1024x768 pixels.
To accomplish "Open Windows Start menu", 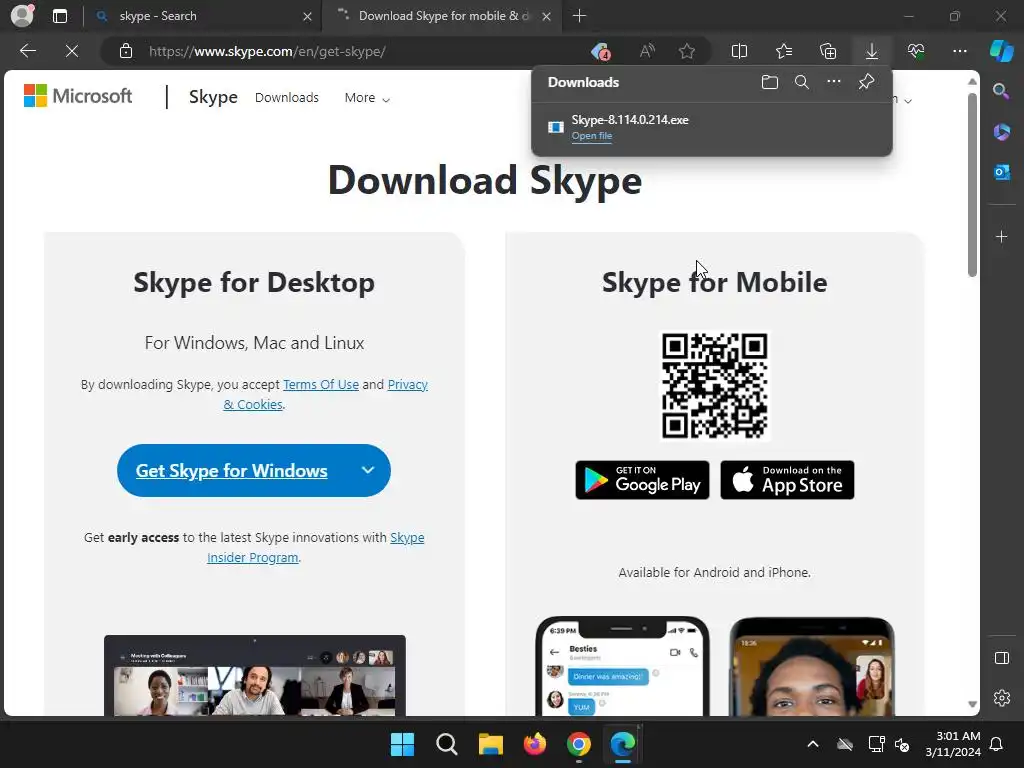I will pos(402,744).
